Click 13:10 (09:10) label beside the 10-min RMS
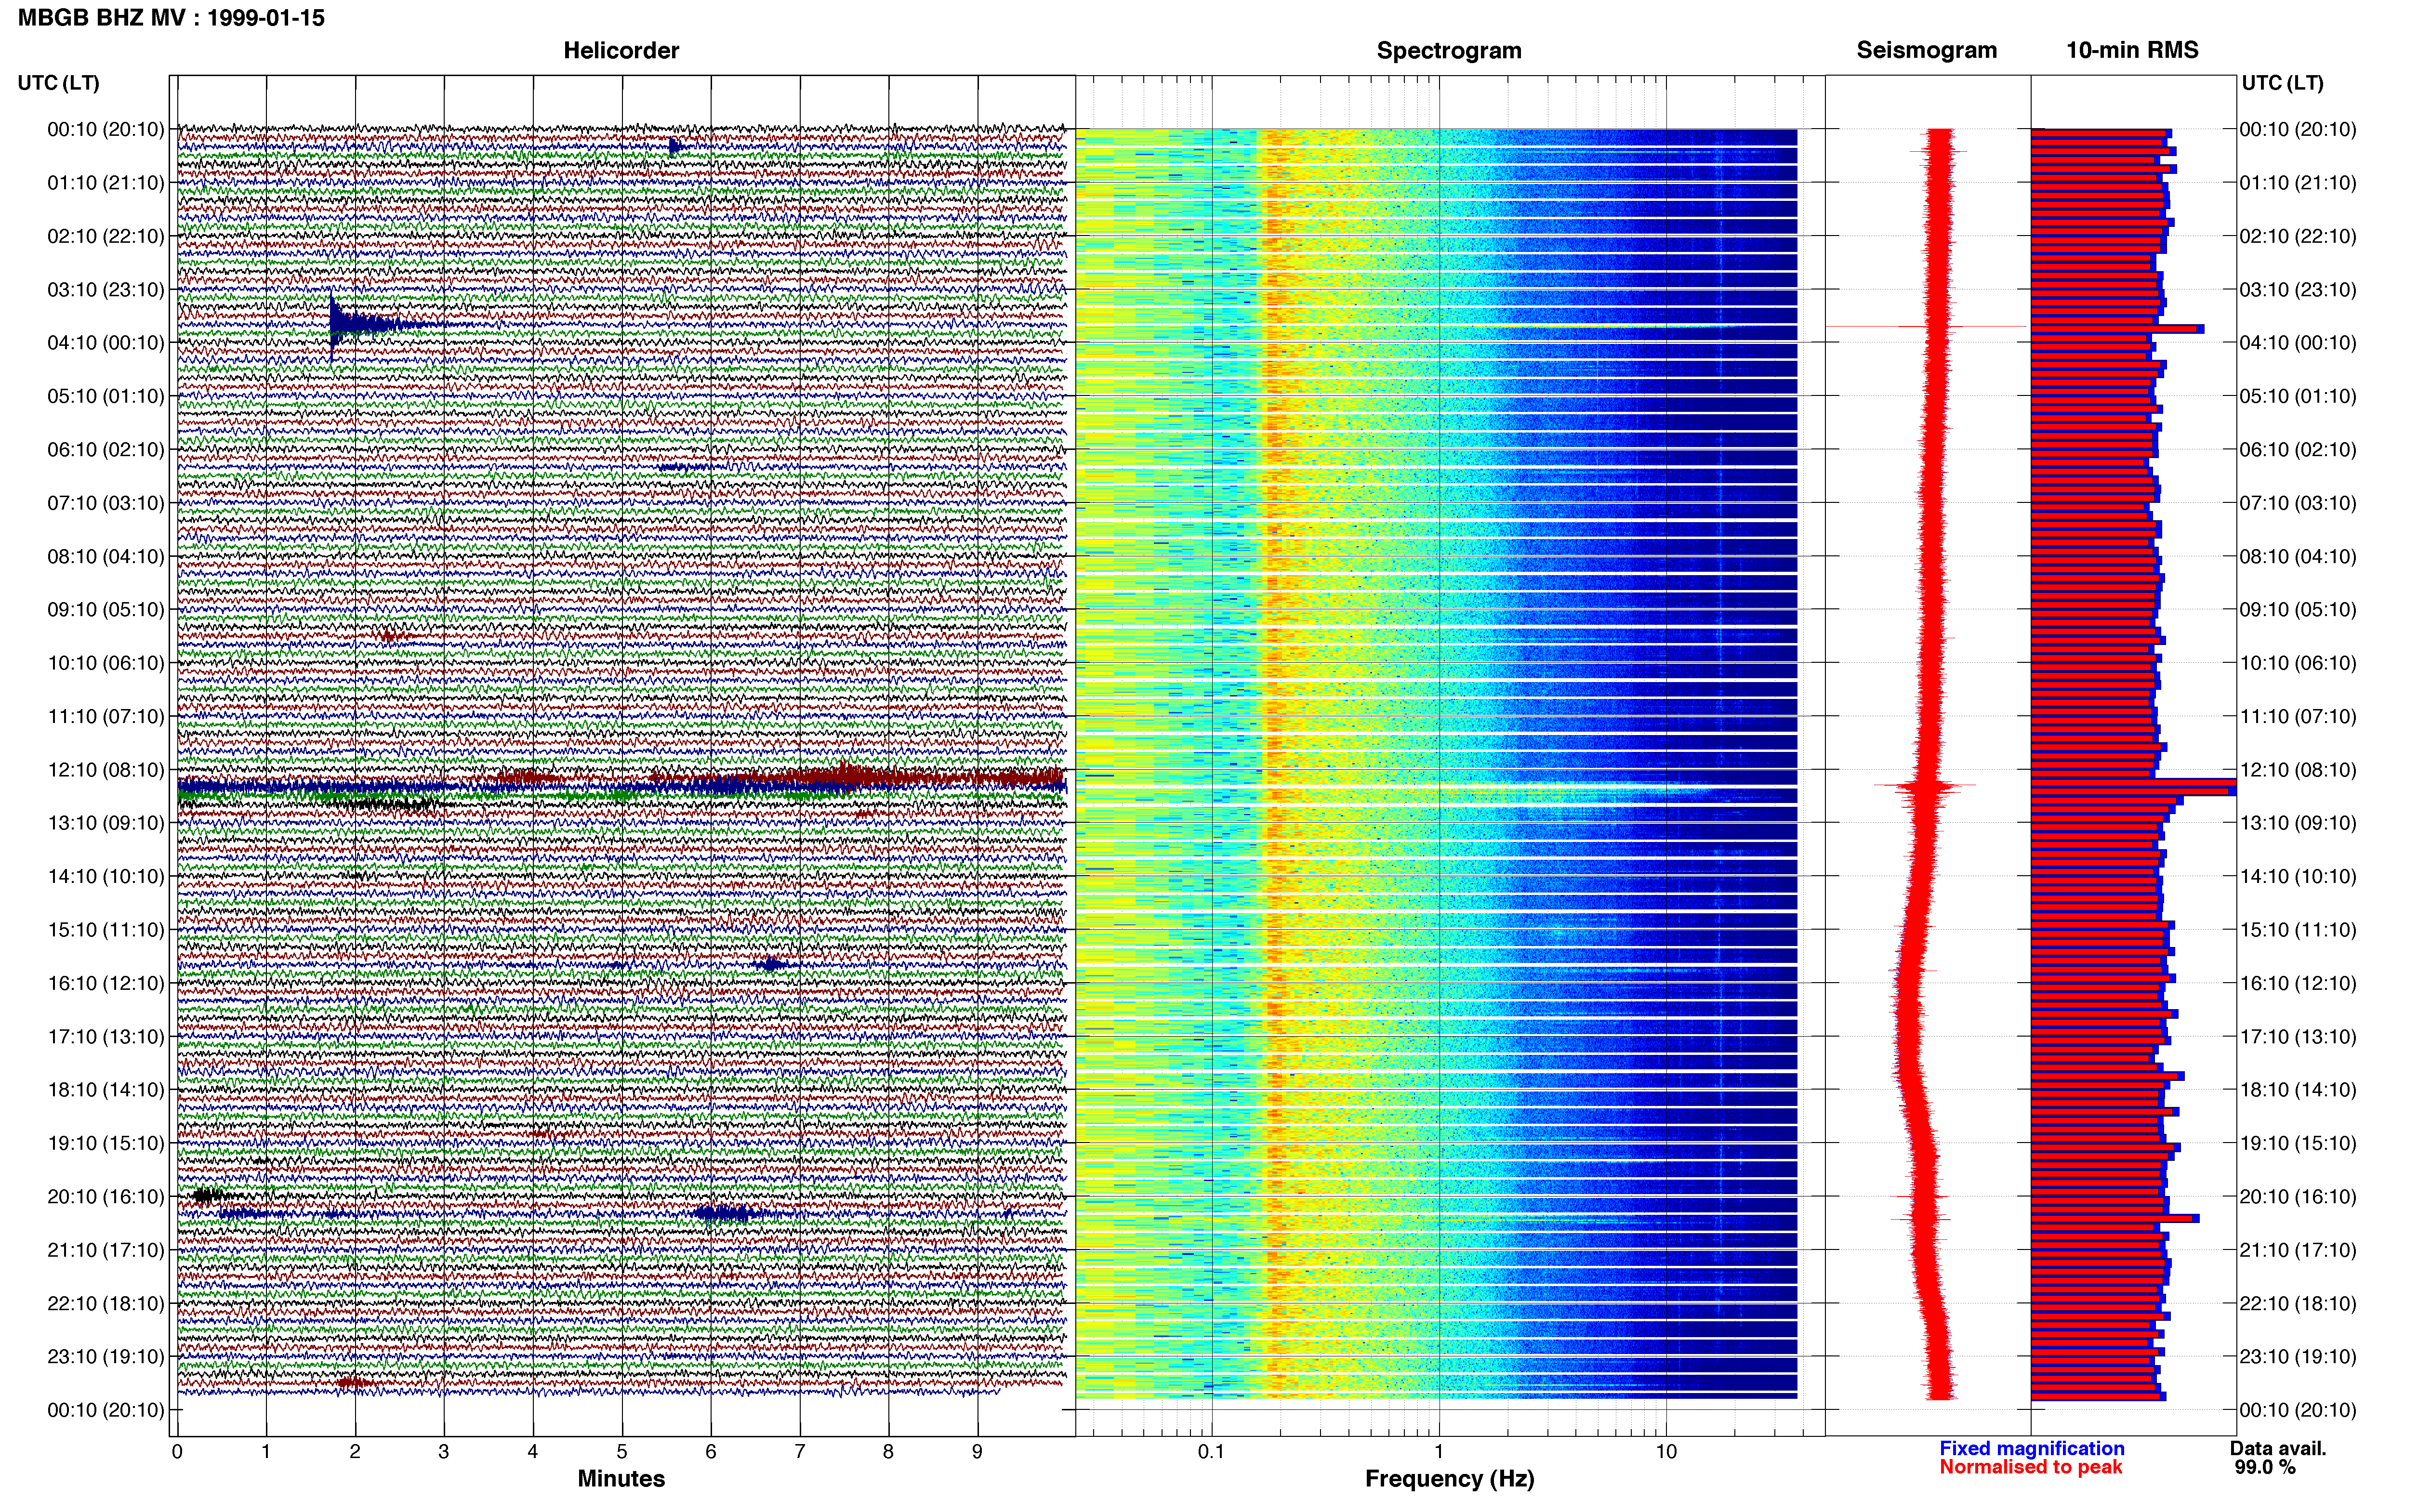2418x1512 pixels. (x=2298, y=823)
